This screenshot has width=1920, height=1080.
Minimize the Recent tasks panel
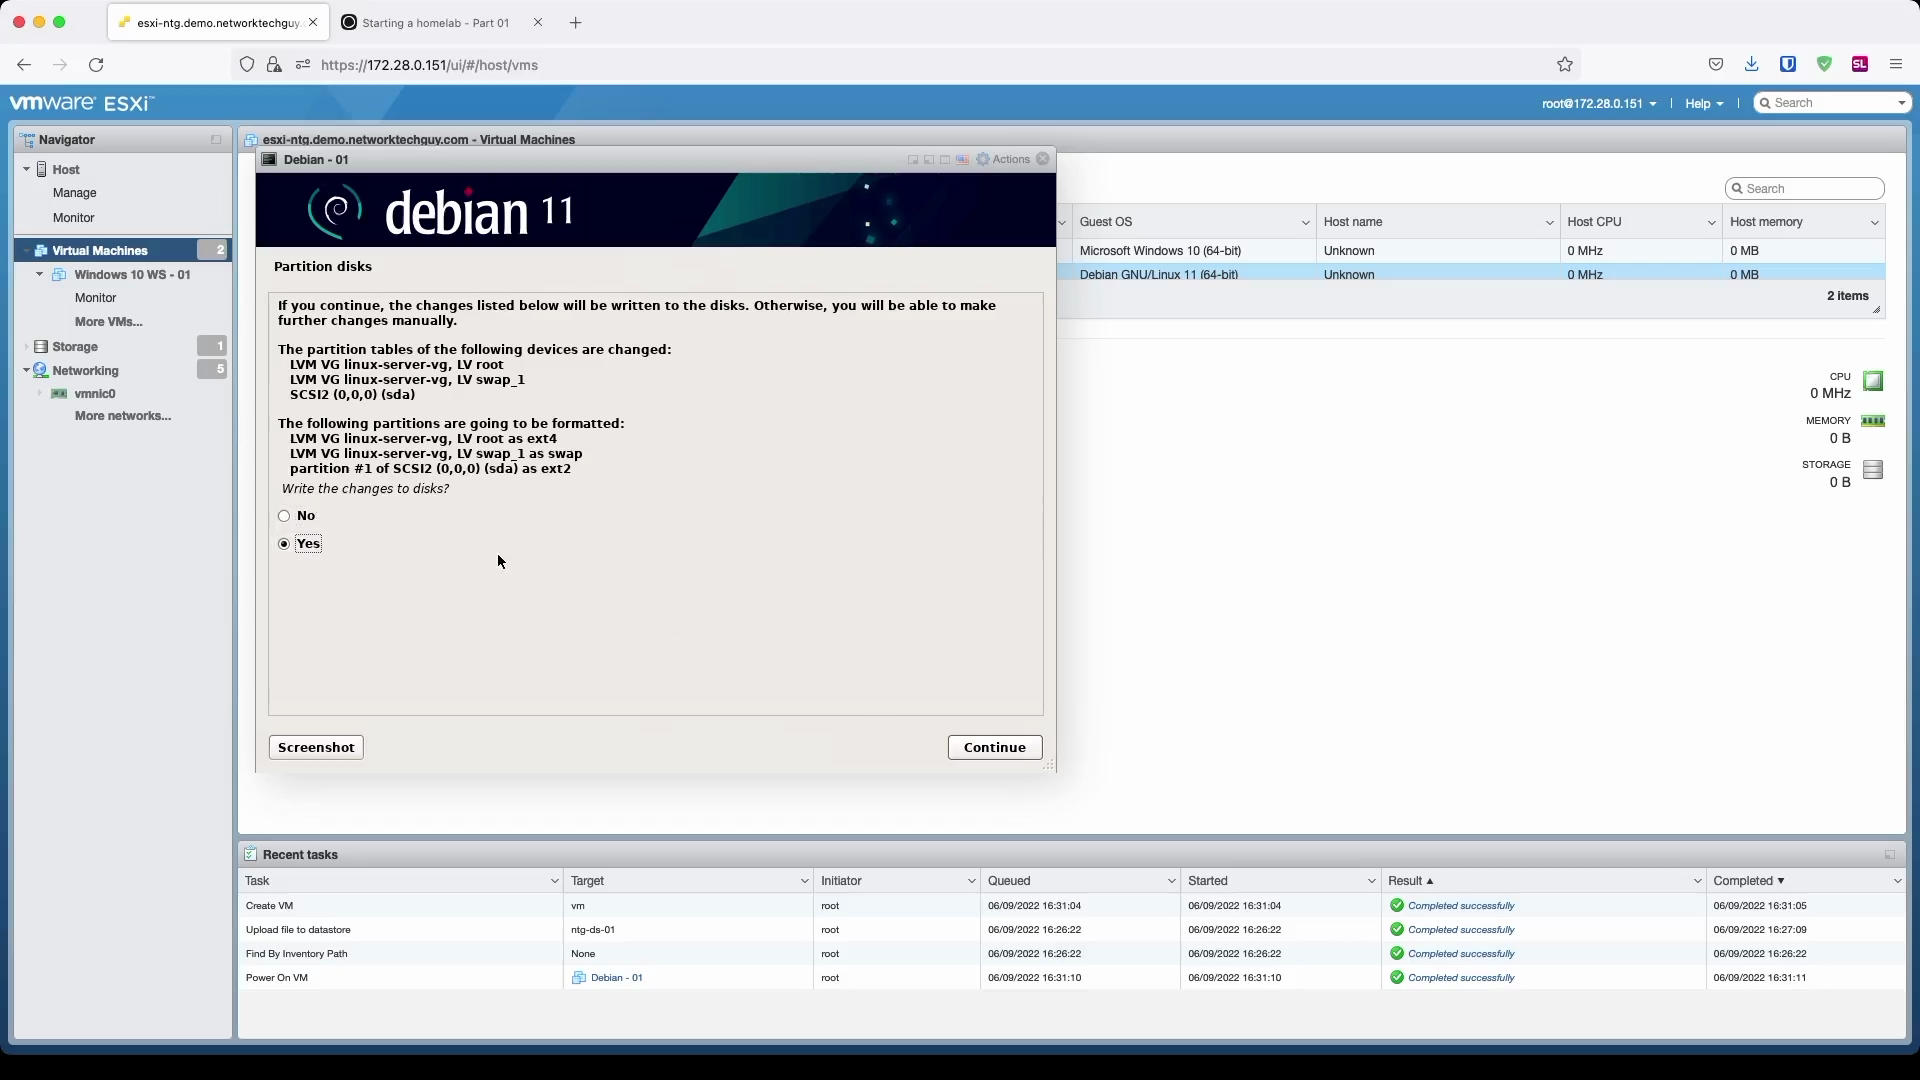click(x=1890, y=855)
